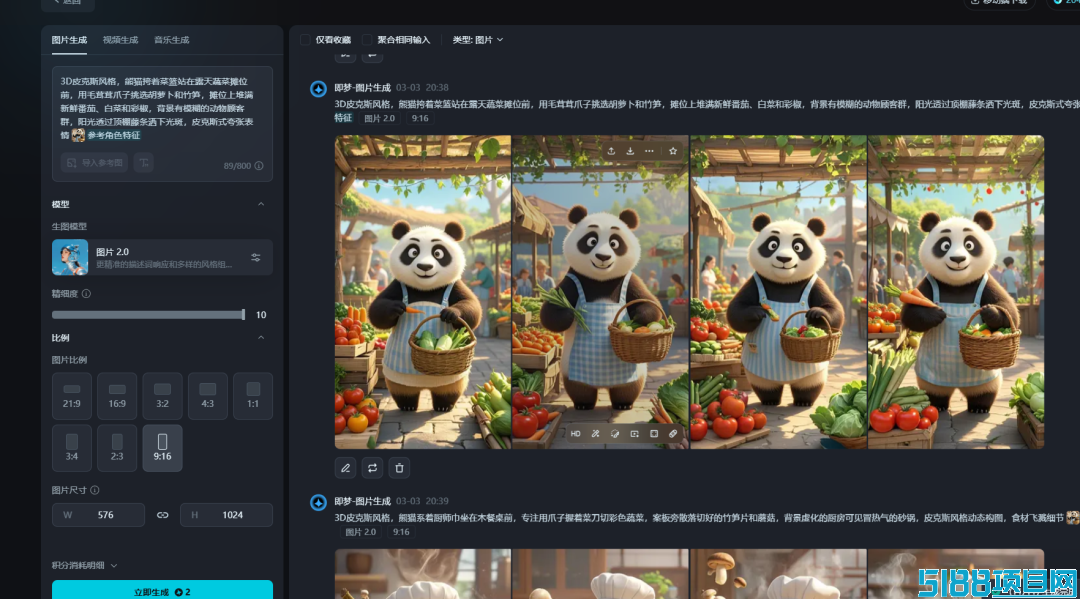This screenshot has width=1080, height=599.
Task: Click the panda reference thumbnail in the prompt
Action: [x=79, y=136]
